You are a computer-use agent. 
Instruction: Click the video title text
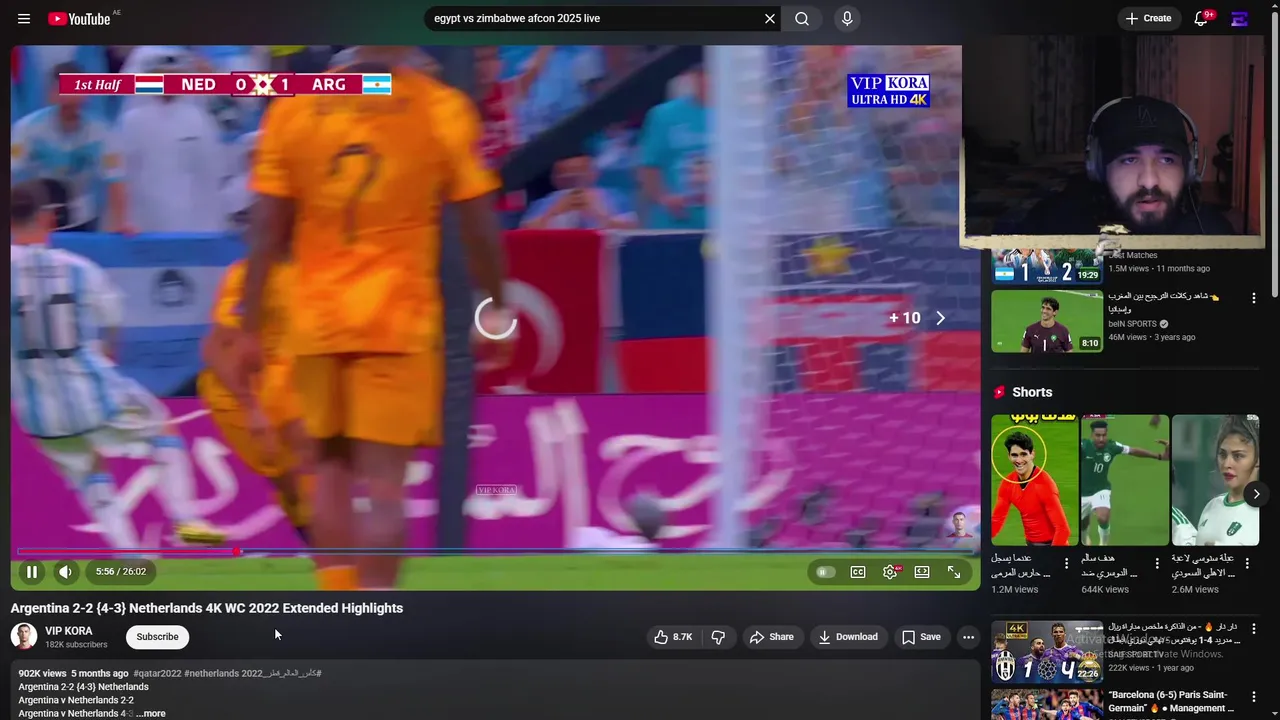pyautogui.click(x=207, y=608)
